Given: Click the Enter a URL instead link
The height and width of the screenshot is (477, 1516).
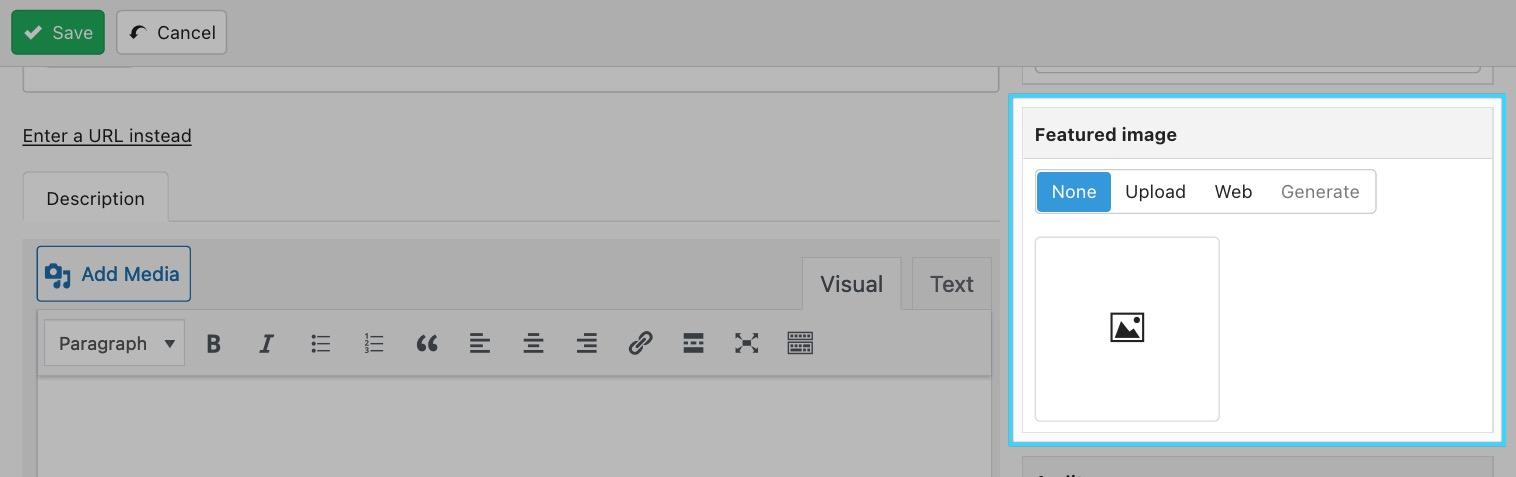Looking at the screenshot, I should 107,136.
